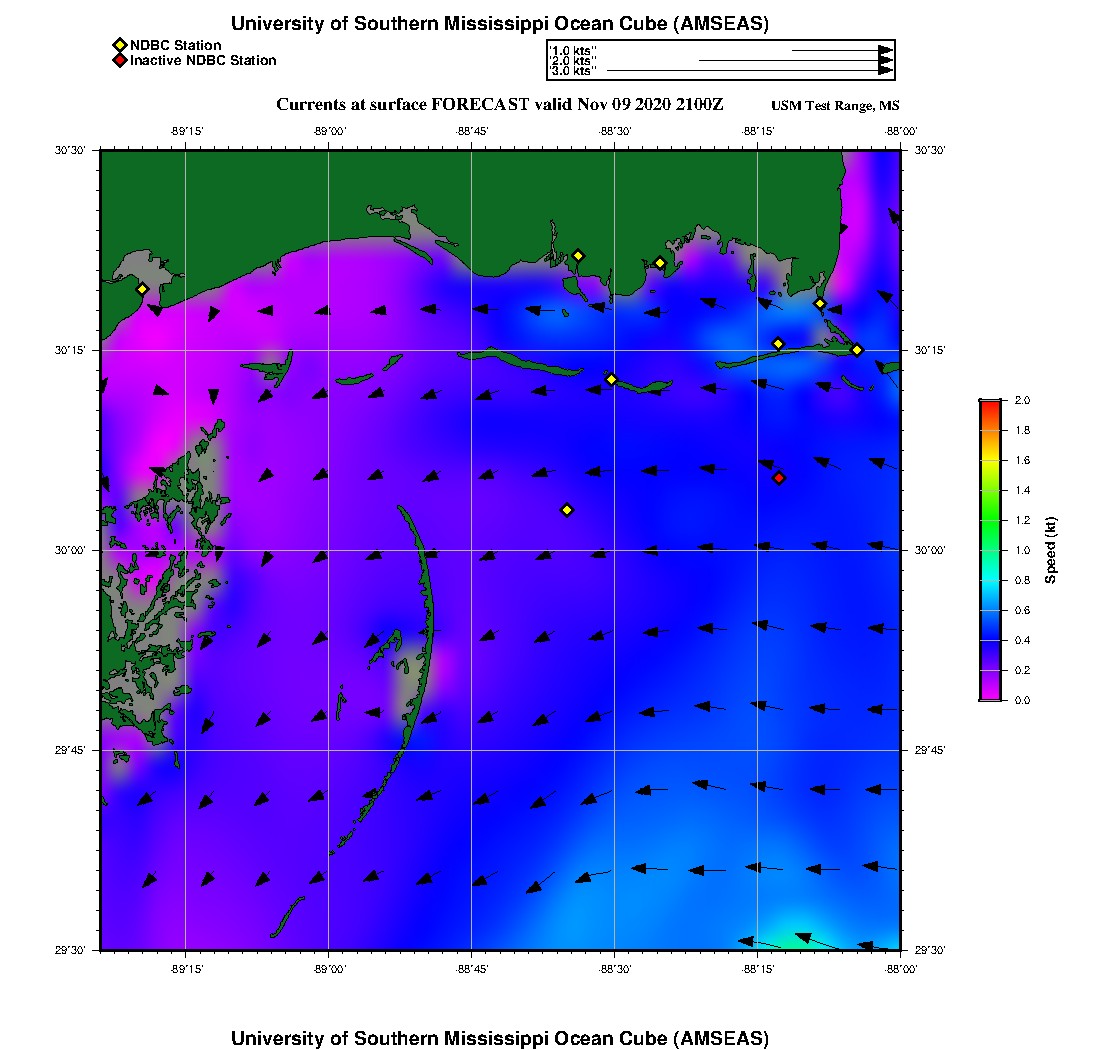The image size is (1100, 1050).
Task: Click the 3.0 kts scale arrow in the legend
Action: (x=750, y=71)
